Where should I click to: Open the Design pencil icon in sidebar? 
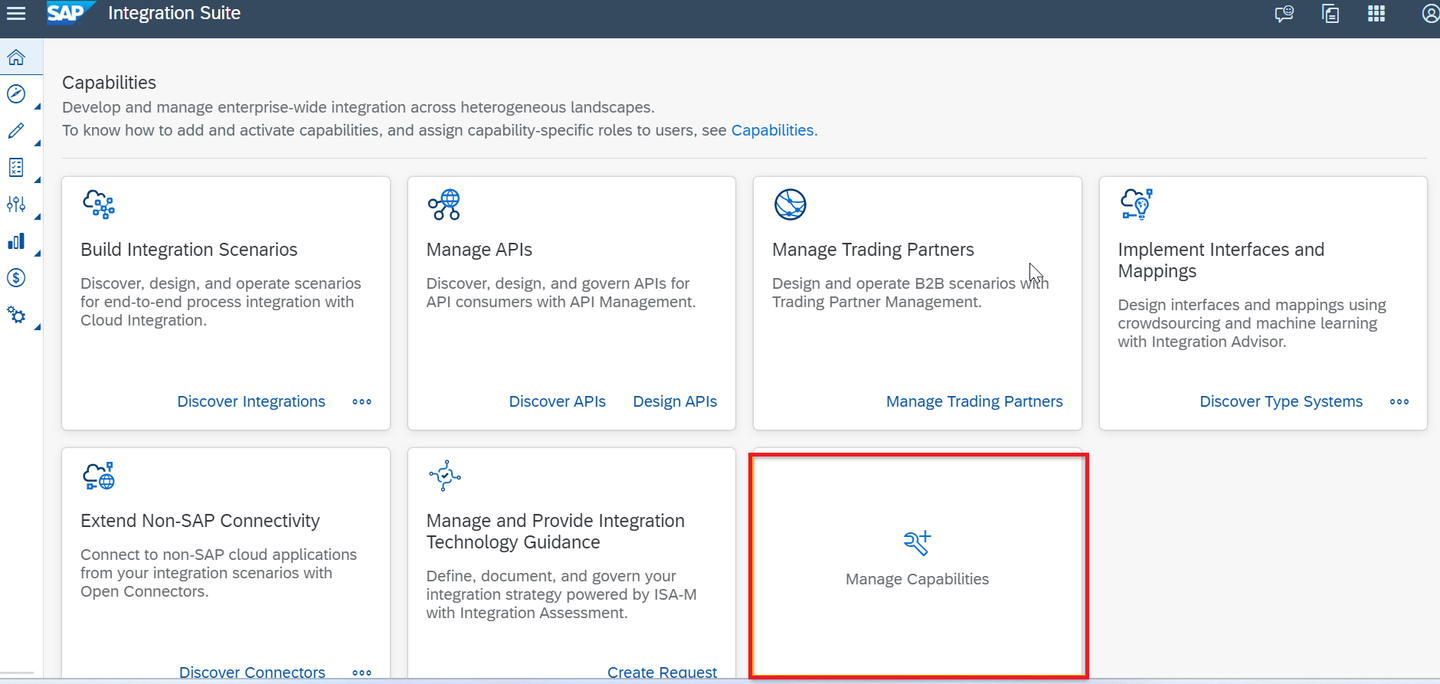tap(16, 131)
